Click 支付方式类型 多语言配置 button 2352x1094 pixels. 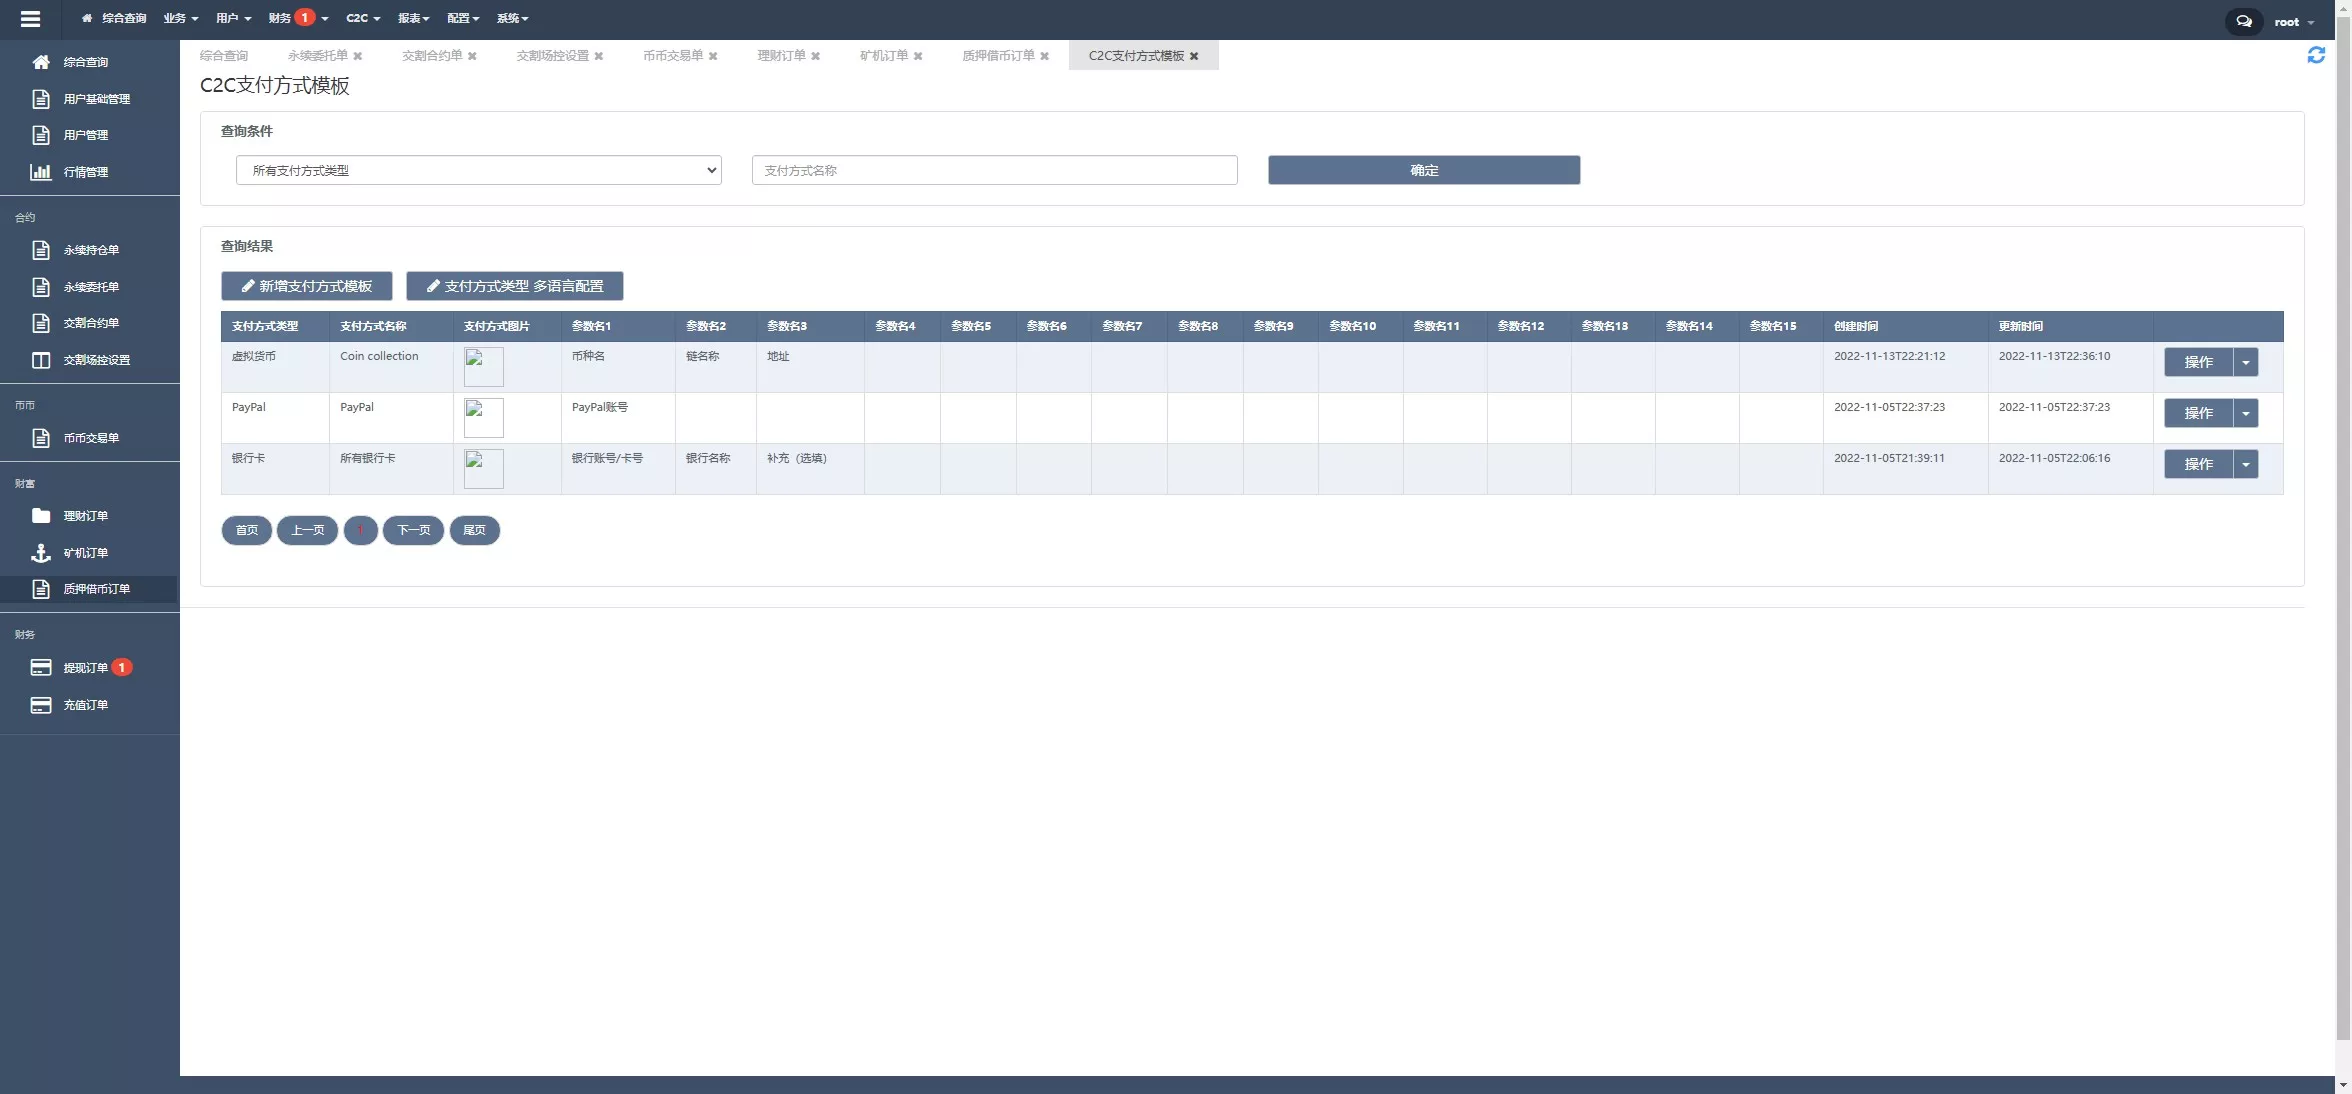(x=514, y=286)
